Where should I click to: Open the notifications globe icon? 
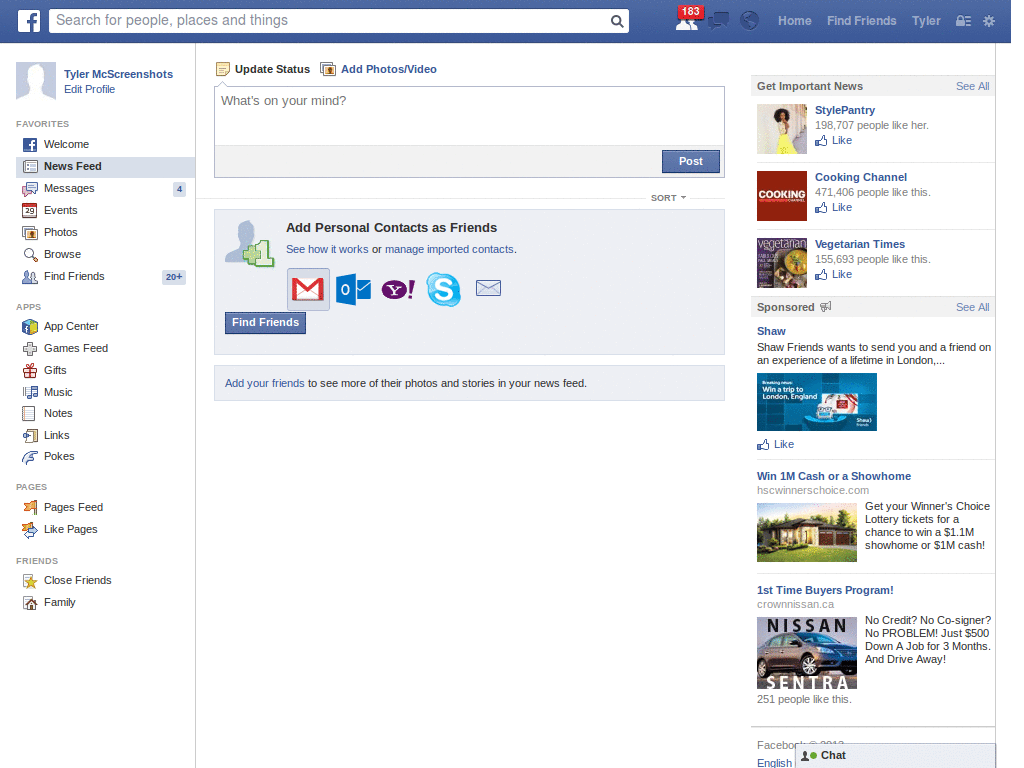[x=749, y=21]
